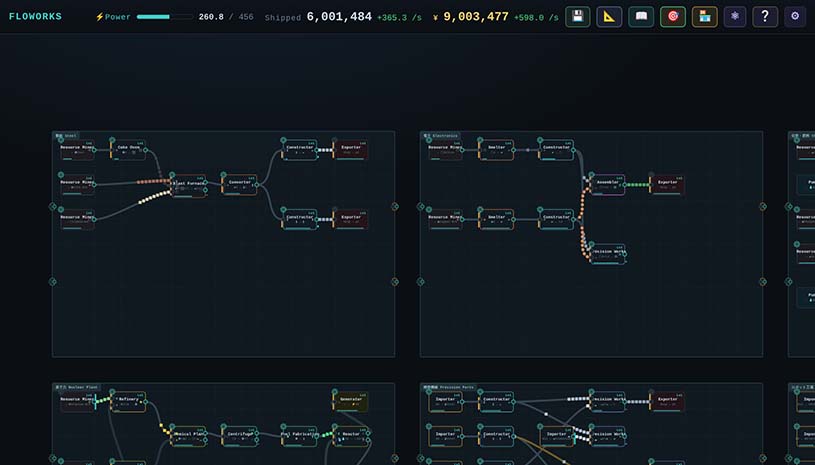Click the +598.0 /s income rate
The height and width of the screenshot is (465, 815).
click(x=536, y=18)
